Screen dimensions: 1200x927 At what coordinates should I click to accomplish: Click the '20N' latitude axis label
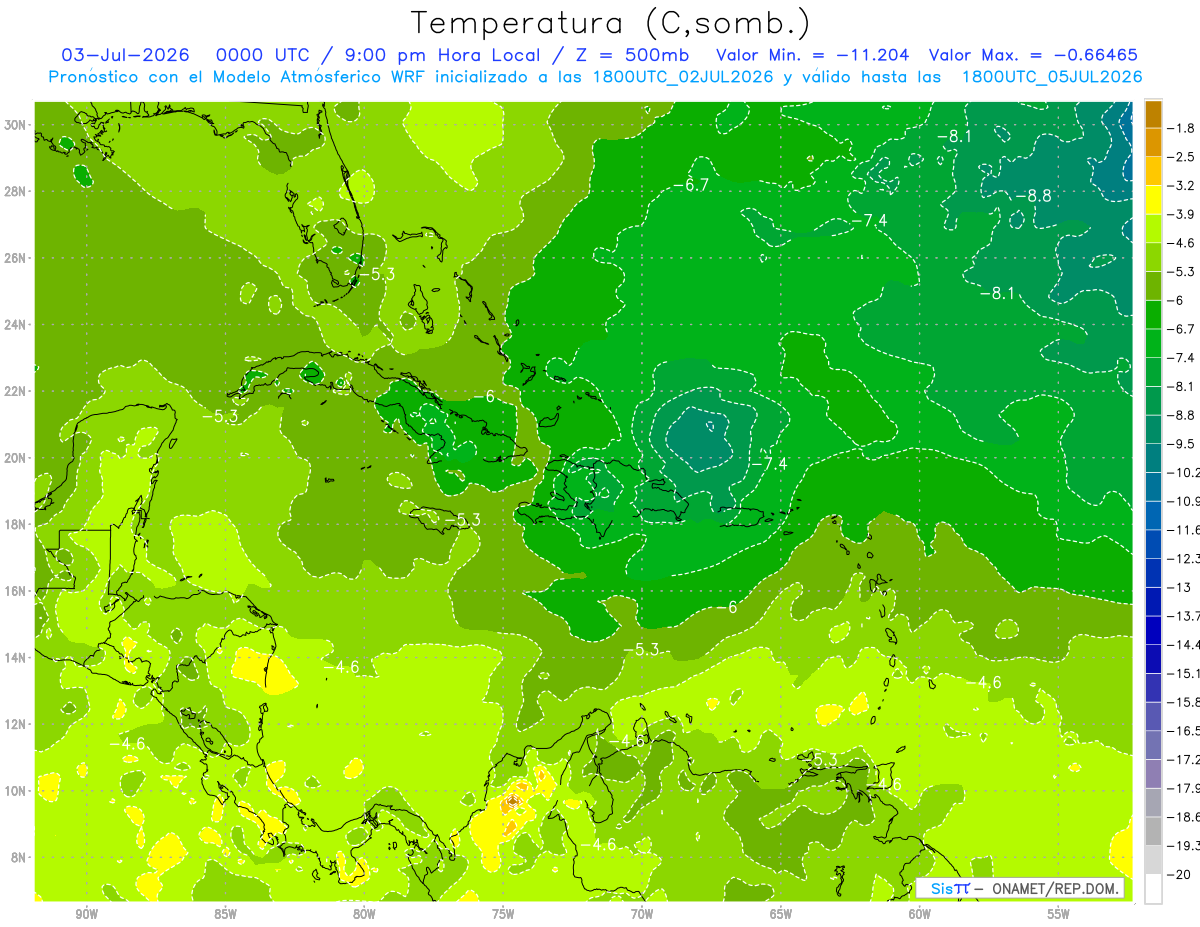point(15,458)
